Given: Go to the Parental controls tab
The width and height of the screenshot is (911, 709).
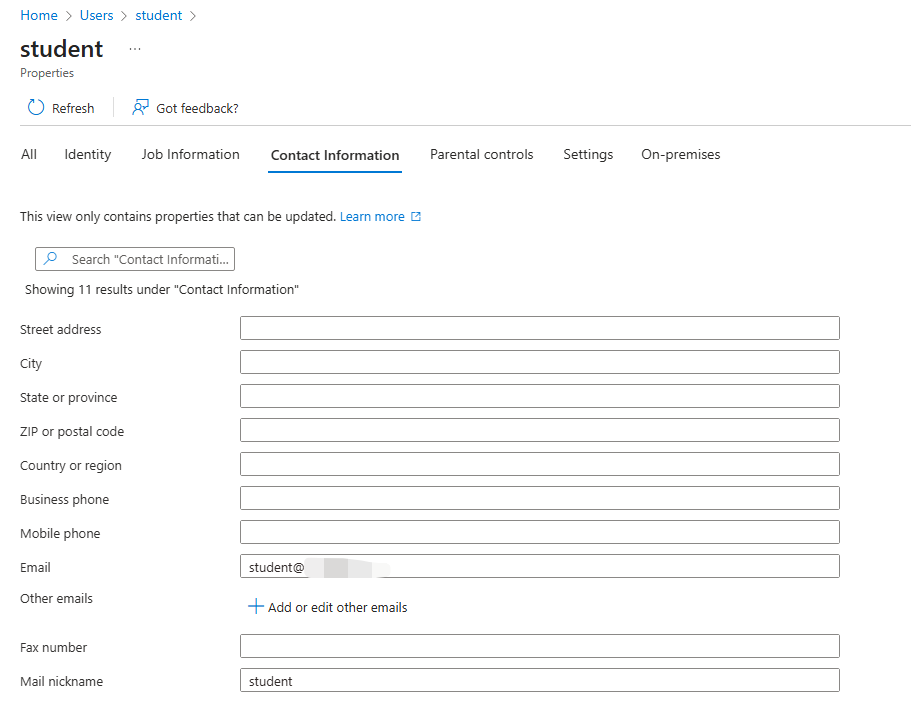Looking at the screenshot, I should (x=481, y=155).
